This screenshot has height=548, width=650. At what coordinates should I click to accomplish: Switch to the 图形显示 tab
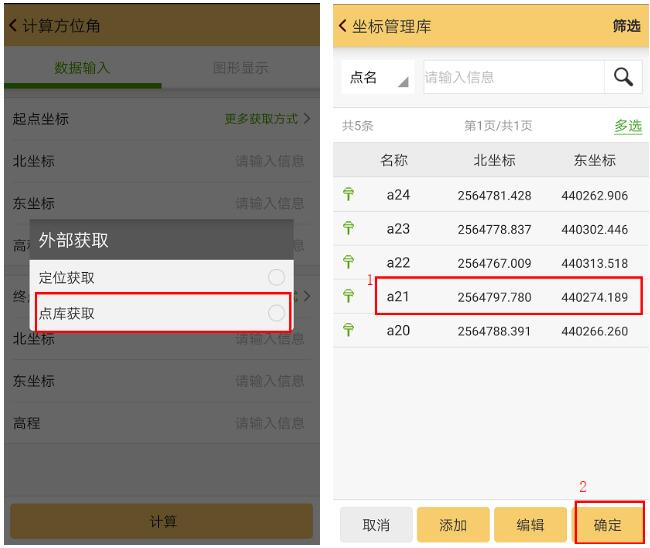[240, 68]
